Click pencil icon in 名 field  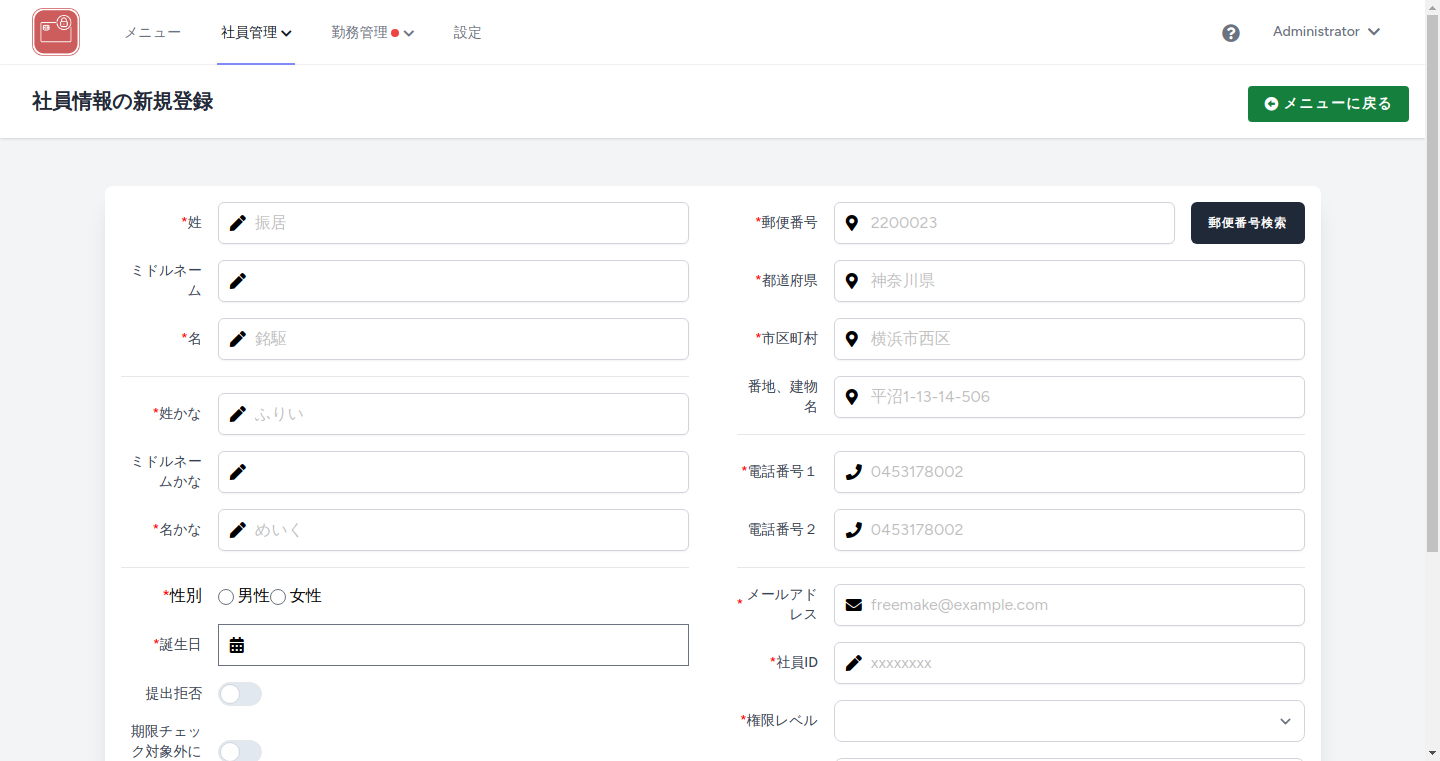point(237,339)
